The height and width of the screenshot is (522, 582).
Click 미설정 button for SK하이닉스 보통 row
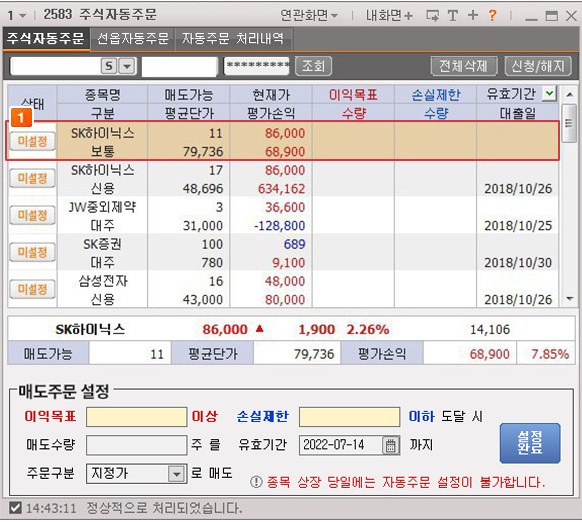[x=32, y=141]
